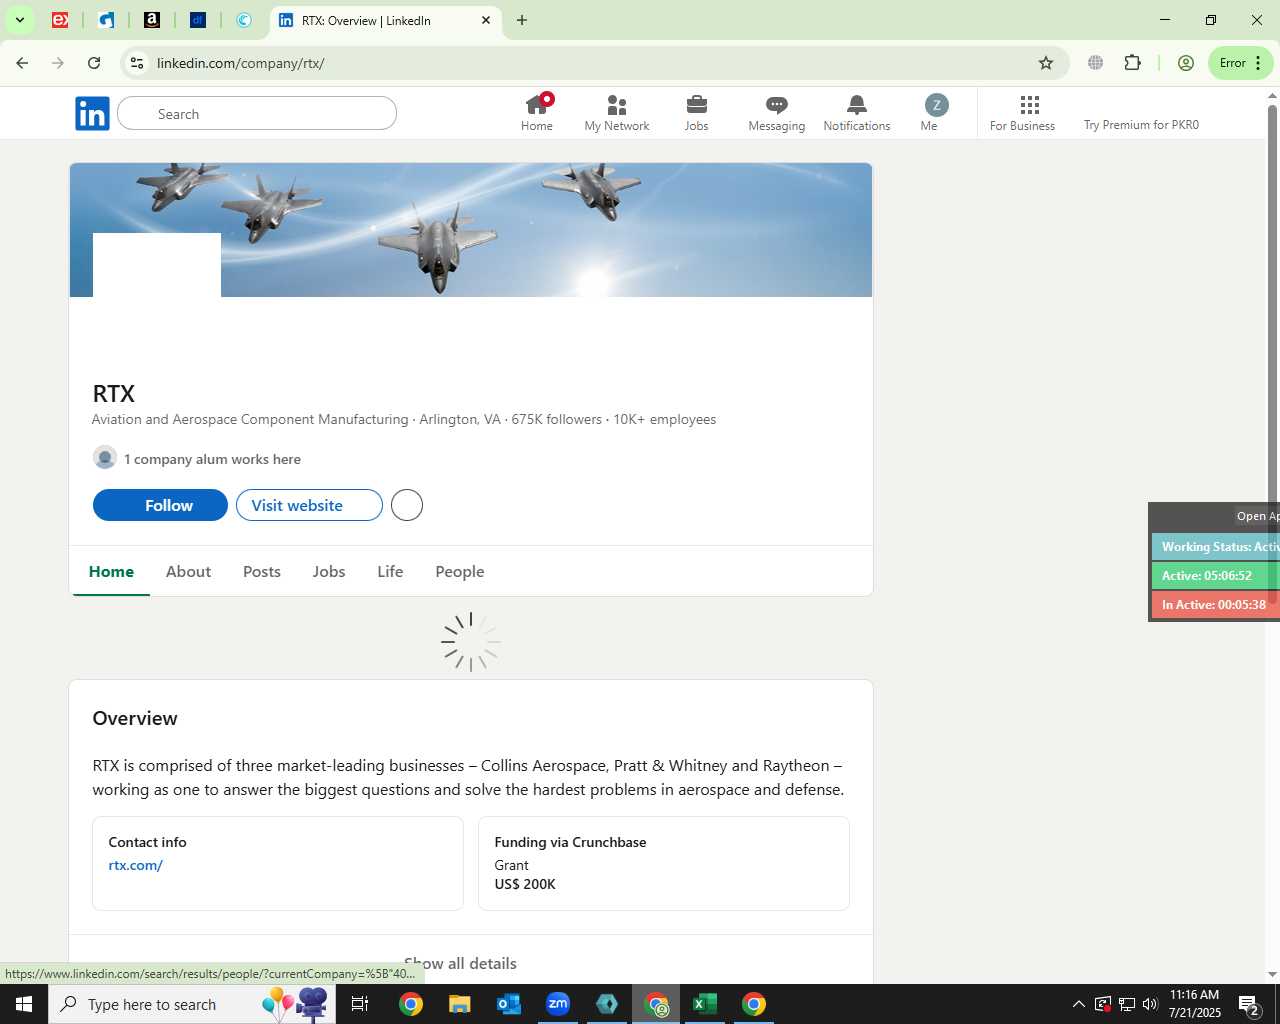Reload the LinkedIn page

pyautogui.click(x=94, y=63)
